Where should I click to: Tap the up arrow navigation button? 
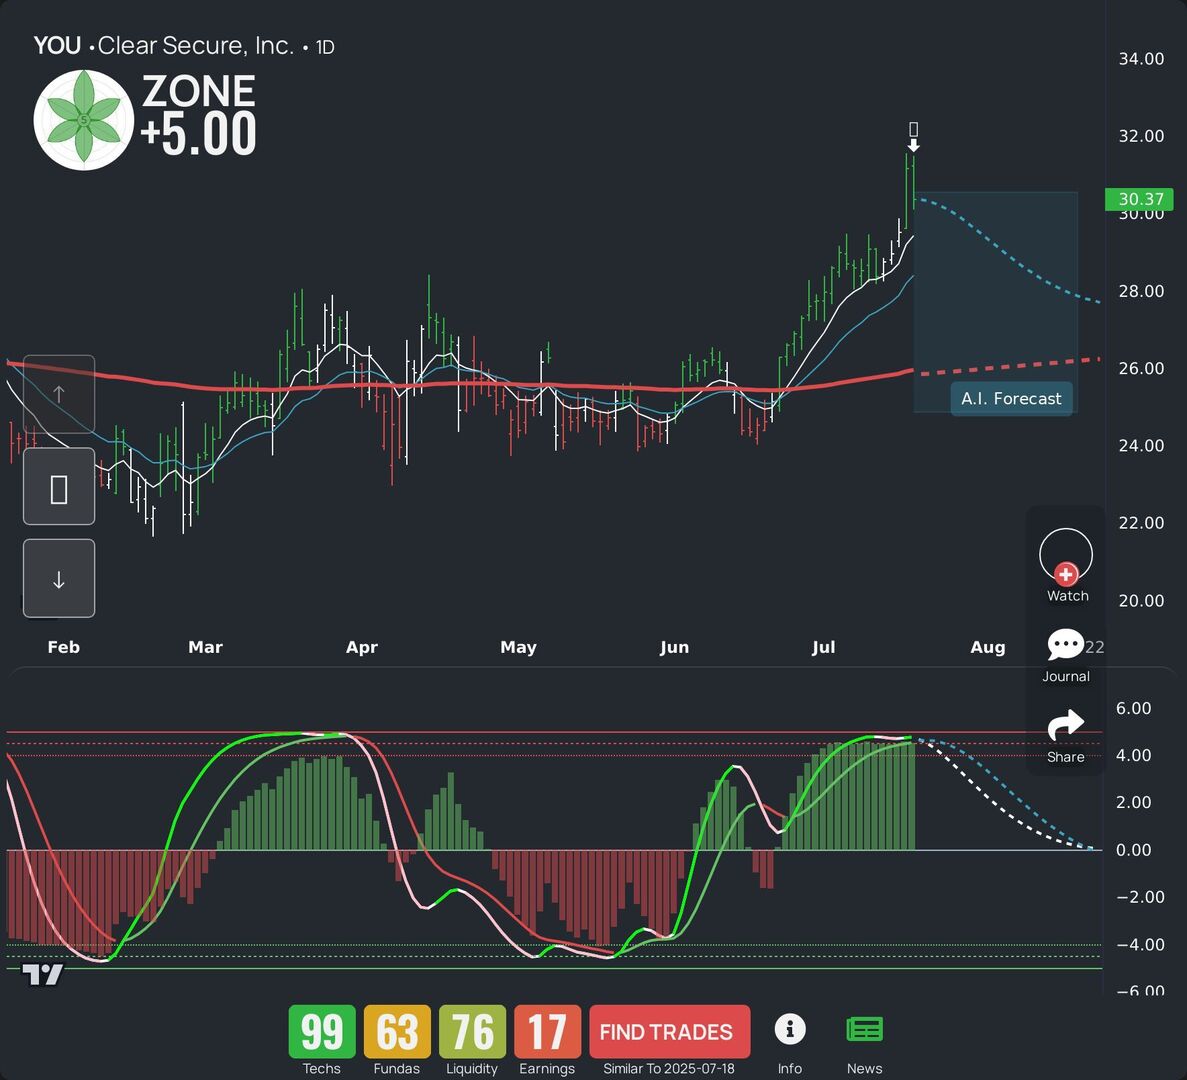pyautogui.click(x=59, y=394)
